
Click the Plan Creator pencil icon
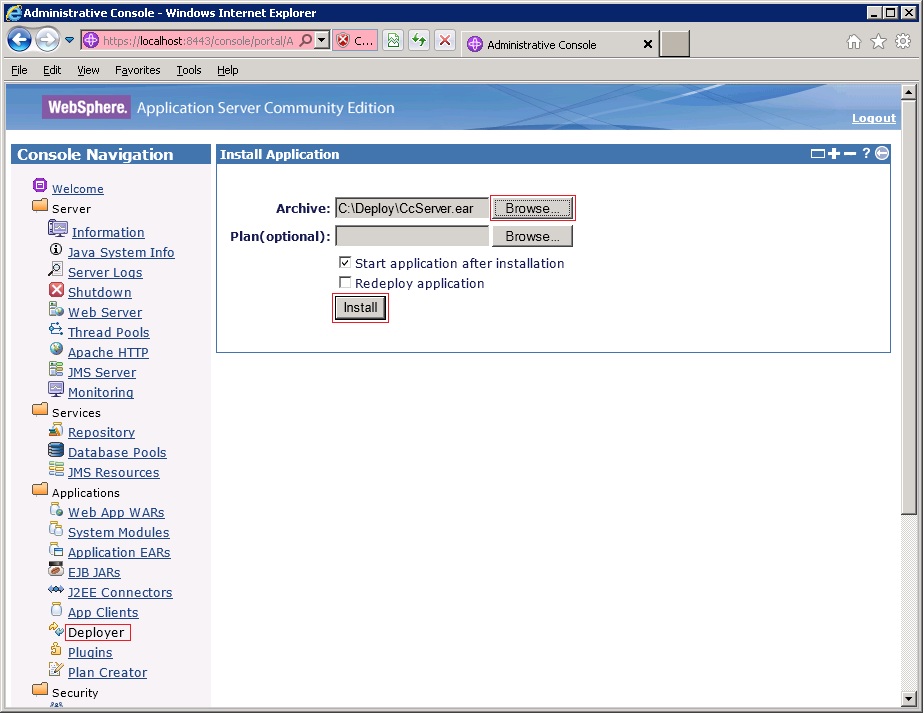point(56,669)
